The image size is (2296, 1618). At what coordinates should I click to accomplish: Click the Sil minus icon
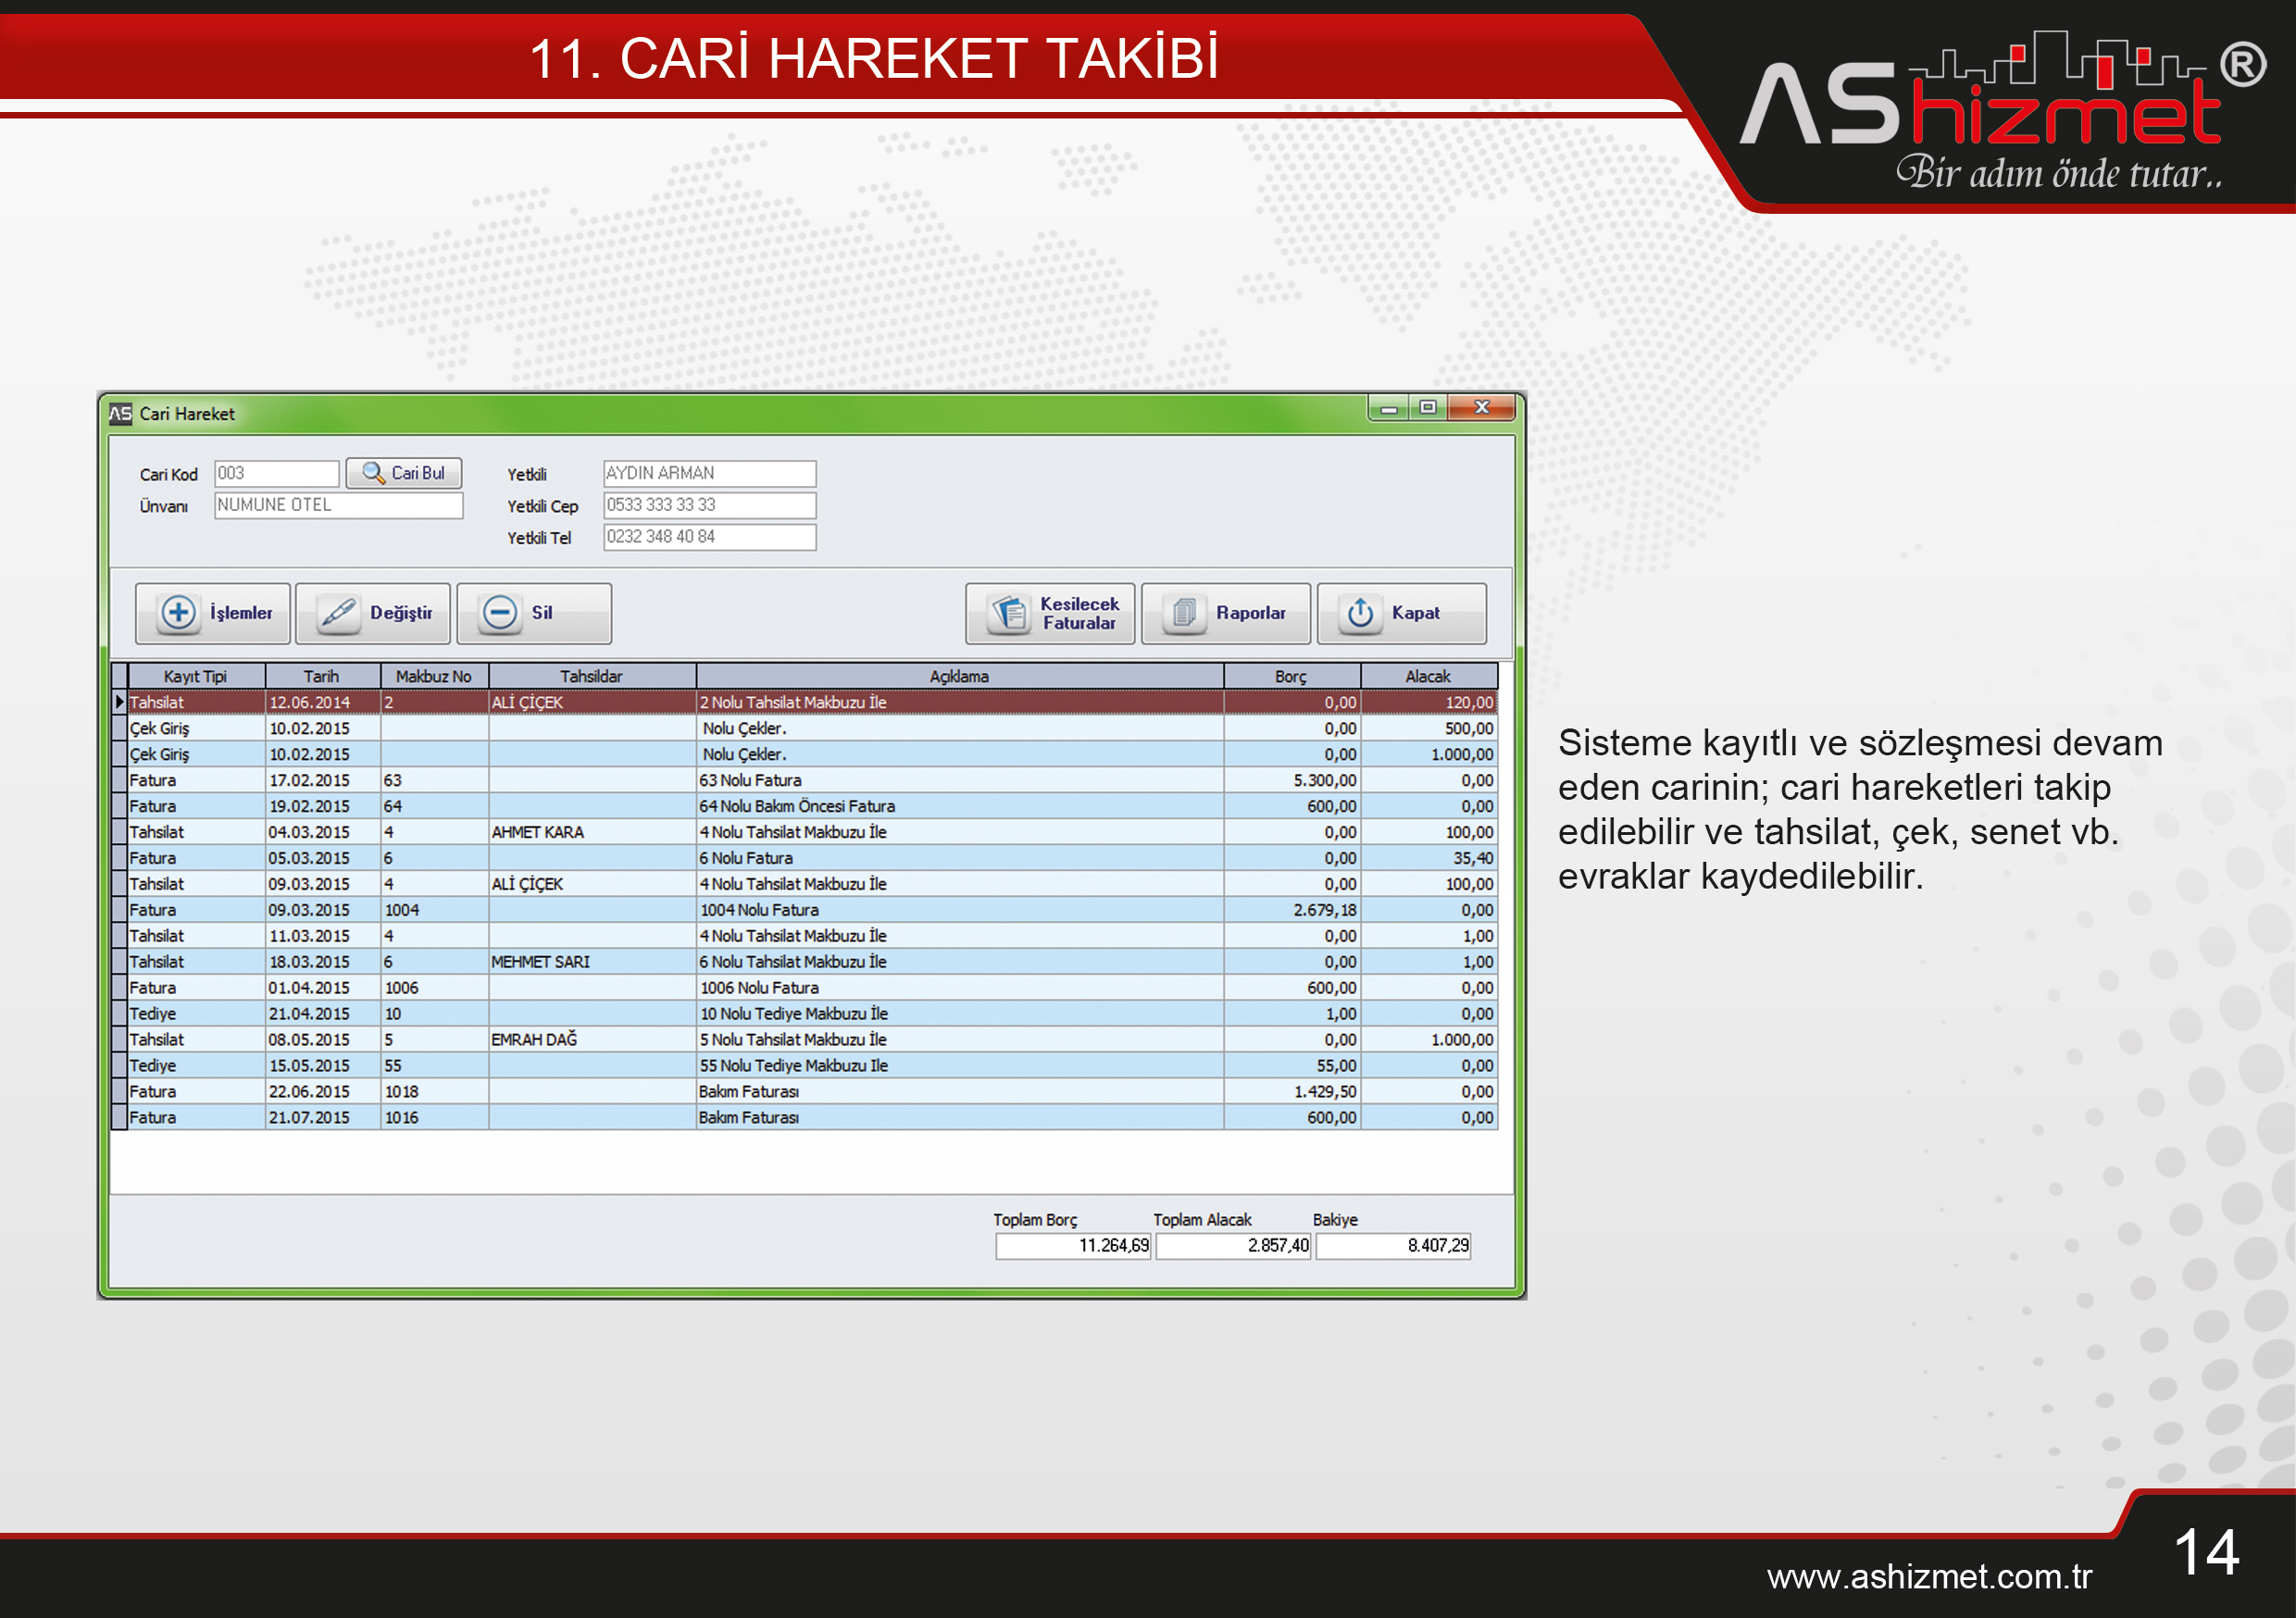coord(500,612)
